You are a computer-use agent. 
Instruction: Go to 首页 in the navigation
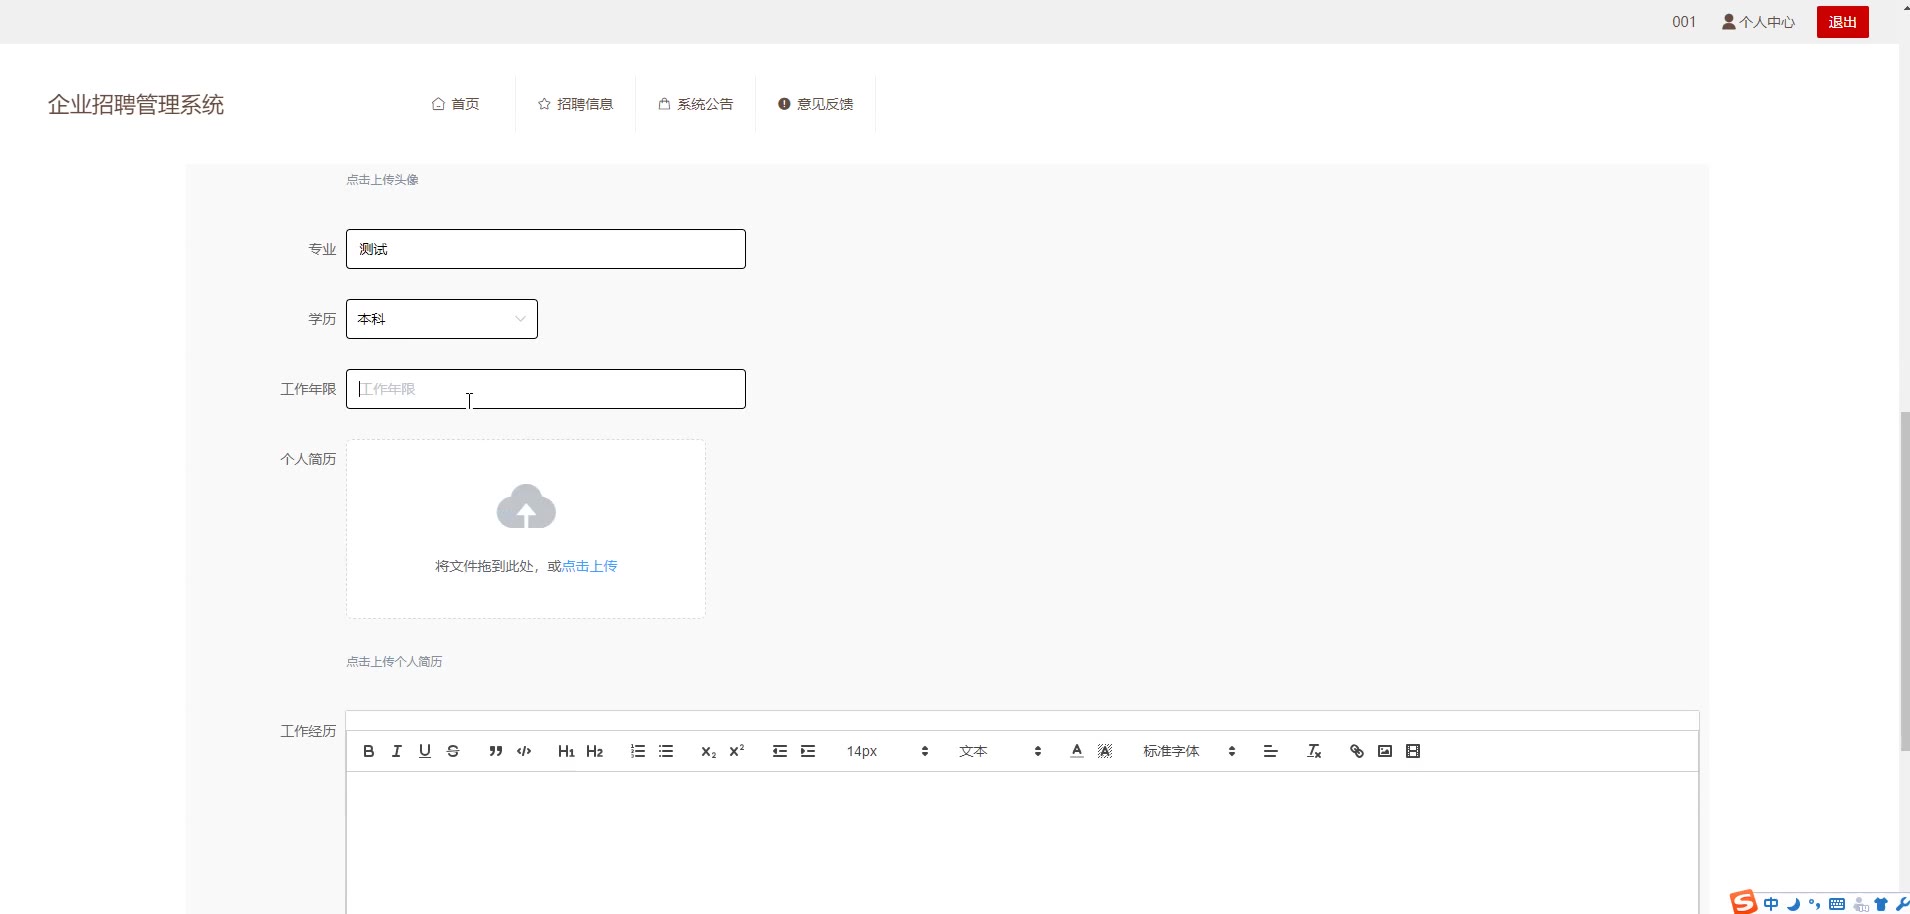[456, 104]
